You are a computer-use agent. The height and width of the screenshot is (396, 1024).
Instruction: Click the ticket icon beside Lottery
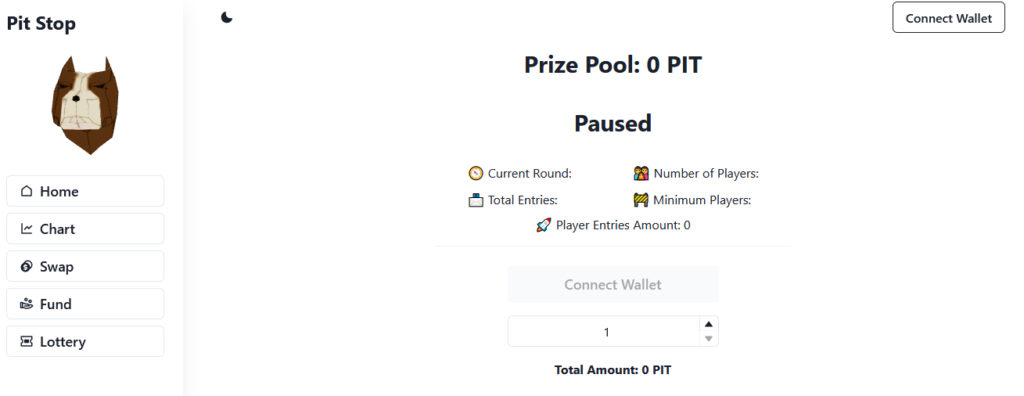coord(26,341)
